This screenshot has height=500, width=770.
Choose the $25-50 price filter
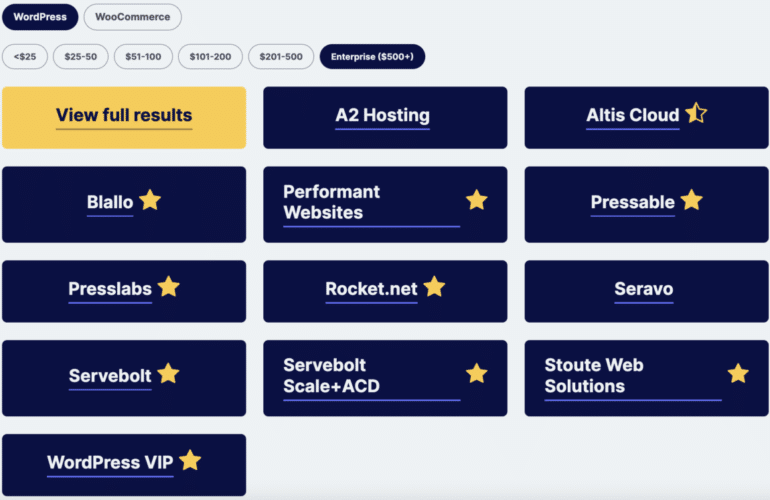coord(81,57)
